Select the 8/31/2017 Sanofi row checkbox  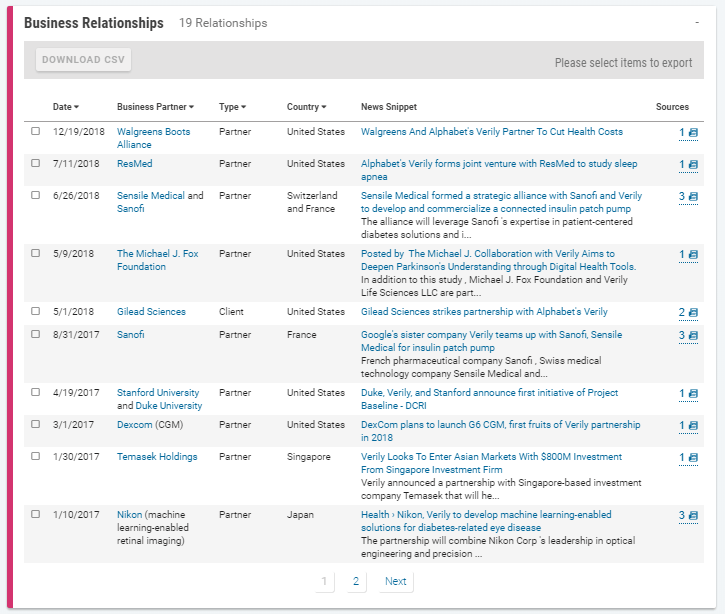(36, 334)
